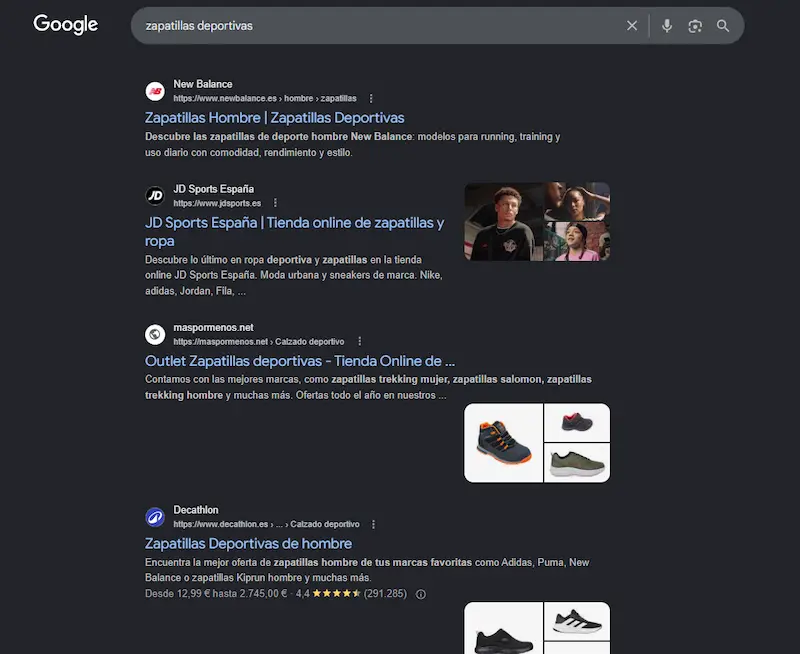Click the Decathlon favicon
800x654 pixels.
pyautogui.click(x=155, y=517)
